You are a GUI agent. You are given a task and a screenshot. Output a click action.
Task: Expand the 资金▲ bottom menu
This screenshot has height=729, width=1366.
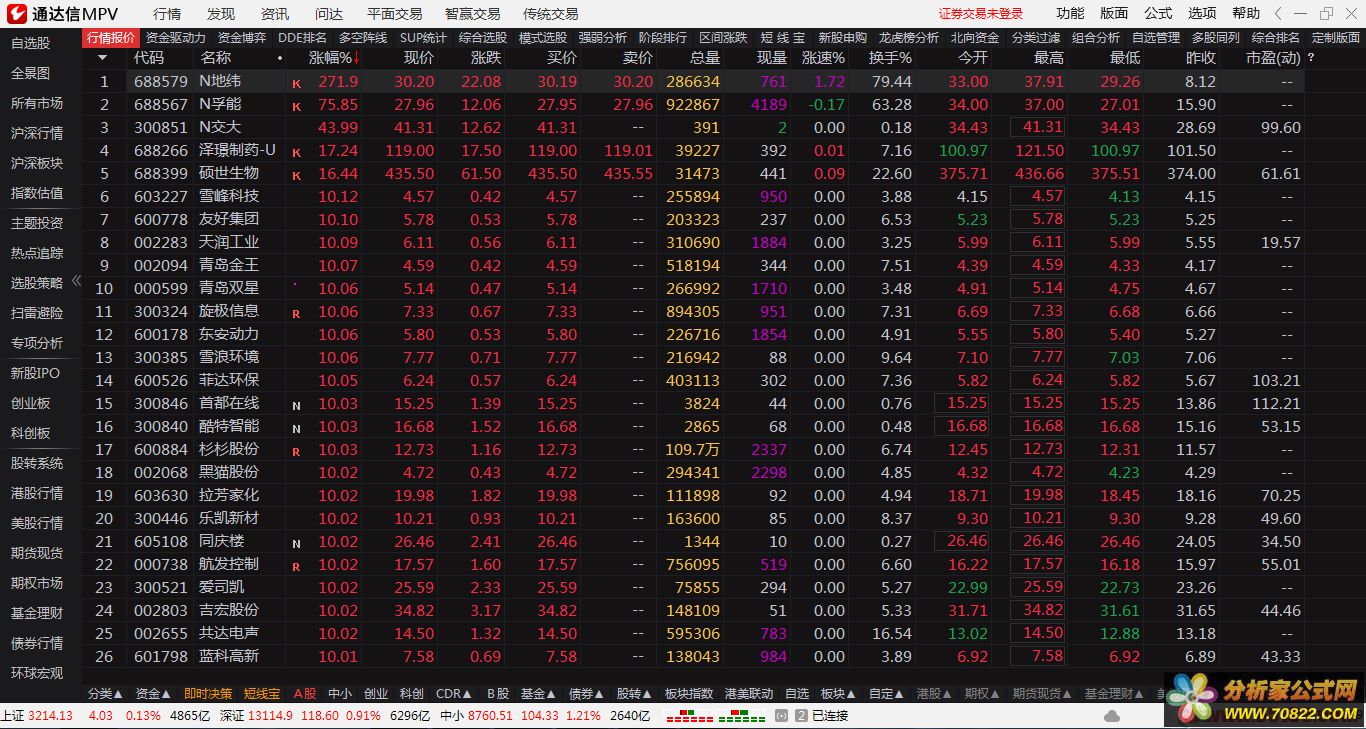154,693
